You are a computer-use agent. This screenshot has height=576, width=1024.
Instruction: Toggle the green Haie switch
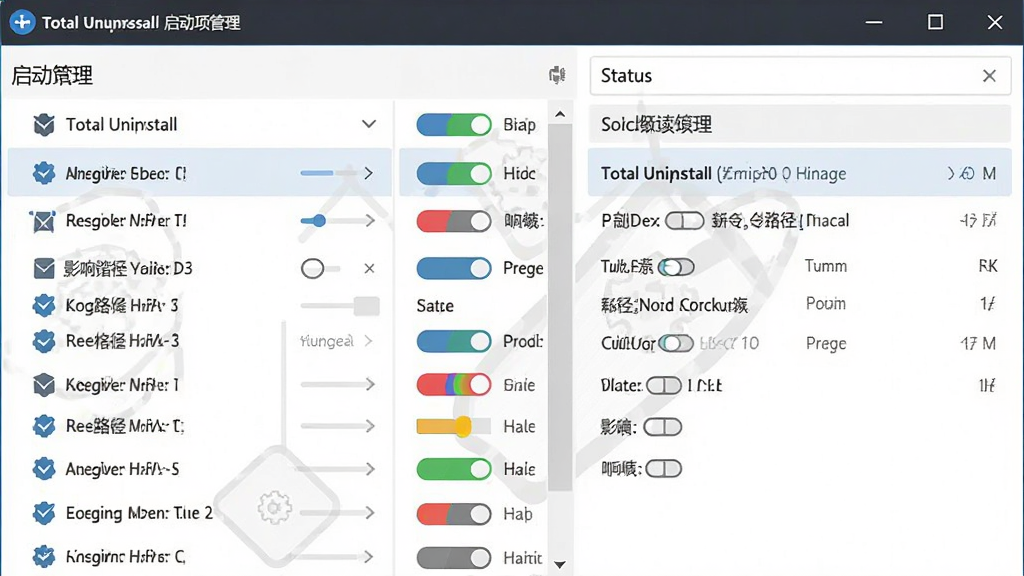[454, 469]
